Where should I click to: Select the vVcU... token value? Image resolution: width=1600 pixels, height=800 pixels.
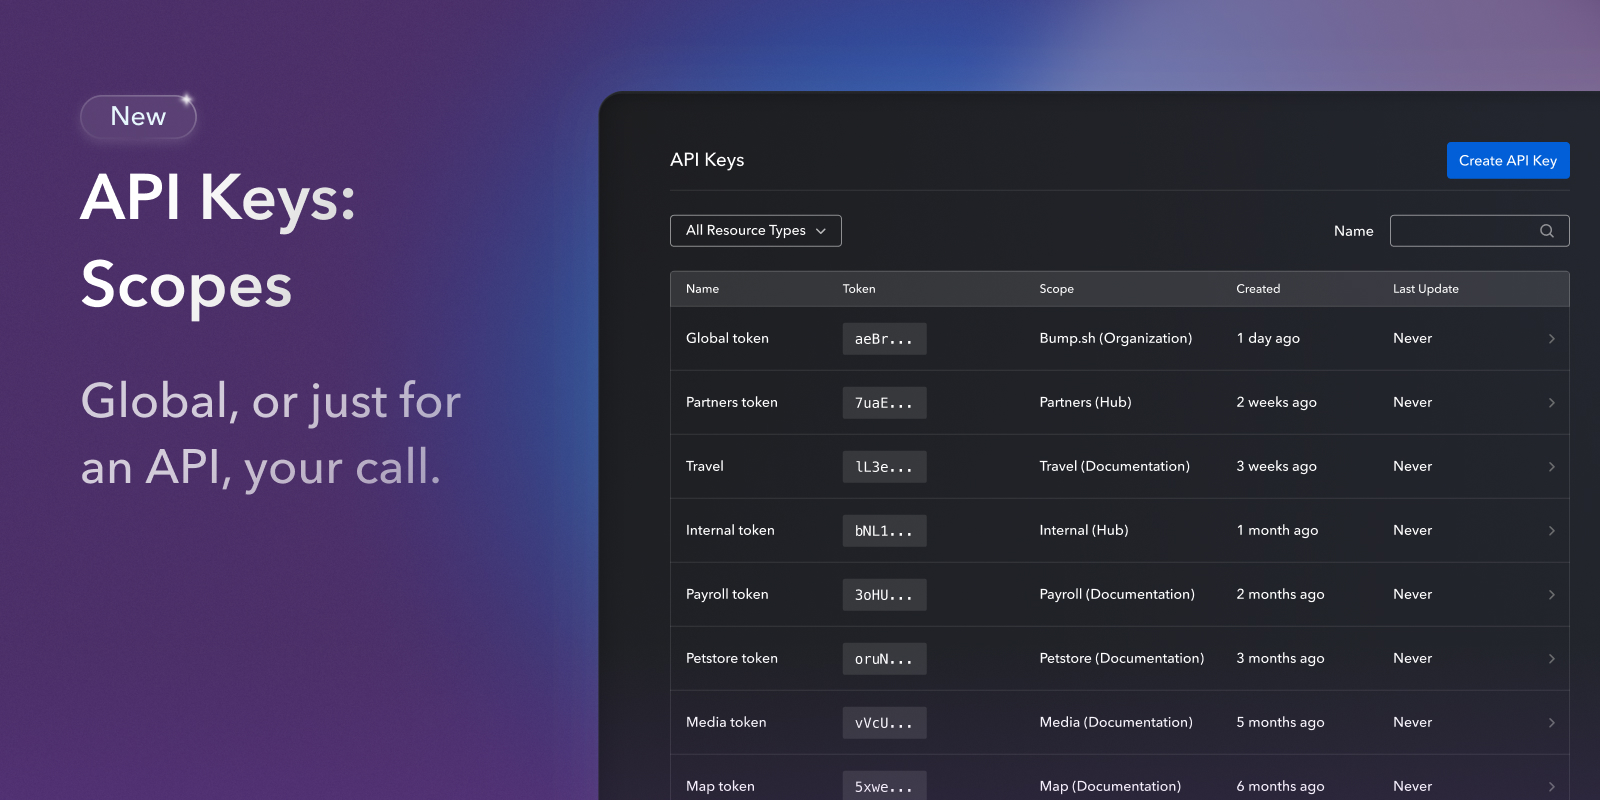pos(884,723)
